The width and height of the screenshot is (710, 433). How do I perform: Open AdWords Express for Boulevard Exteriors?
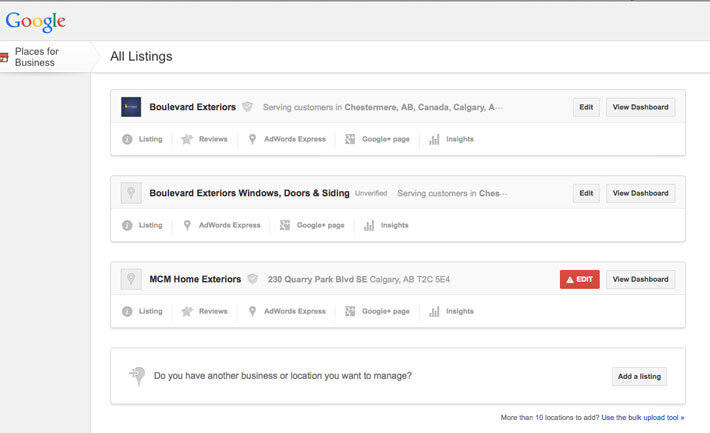[x=295, y=139]
